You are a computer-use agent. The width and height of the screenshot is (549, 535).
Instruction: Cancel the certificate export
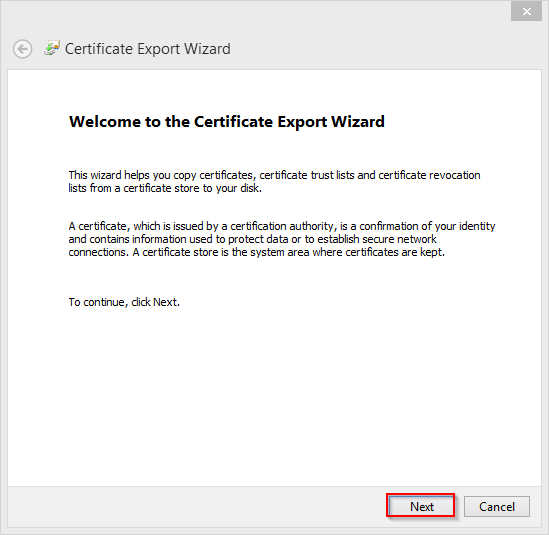pyautogui.click(x=497, y=506)
